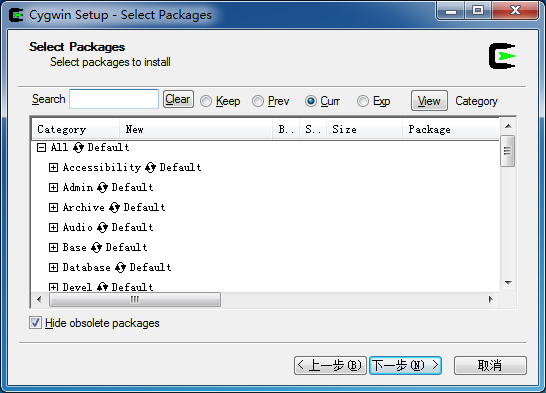The image size is (546, 393).
Task: Click the cycle icon next to Archive
Action: [114, 208]
